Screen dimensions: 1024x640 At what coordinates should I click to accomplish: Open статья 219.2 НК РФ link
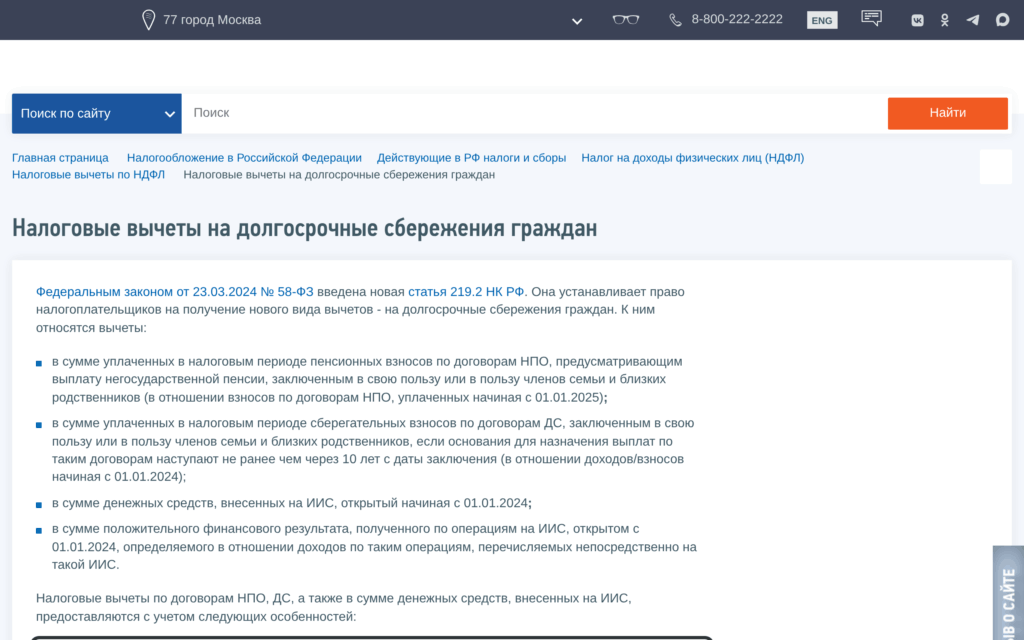click(466, 291)
